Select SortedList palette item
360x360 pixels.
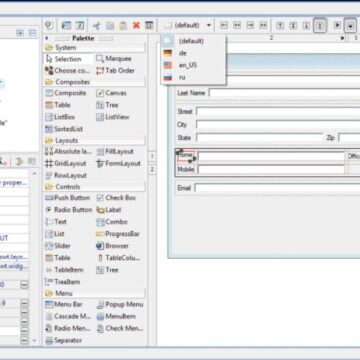coord(64,129)
